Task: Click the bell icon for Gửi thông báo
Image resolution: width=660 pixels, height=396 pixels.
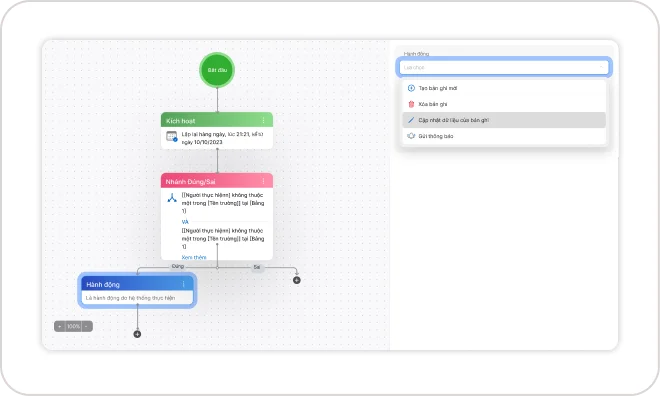Action: coord(411,136)
